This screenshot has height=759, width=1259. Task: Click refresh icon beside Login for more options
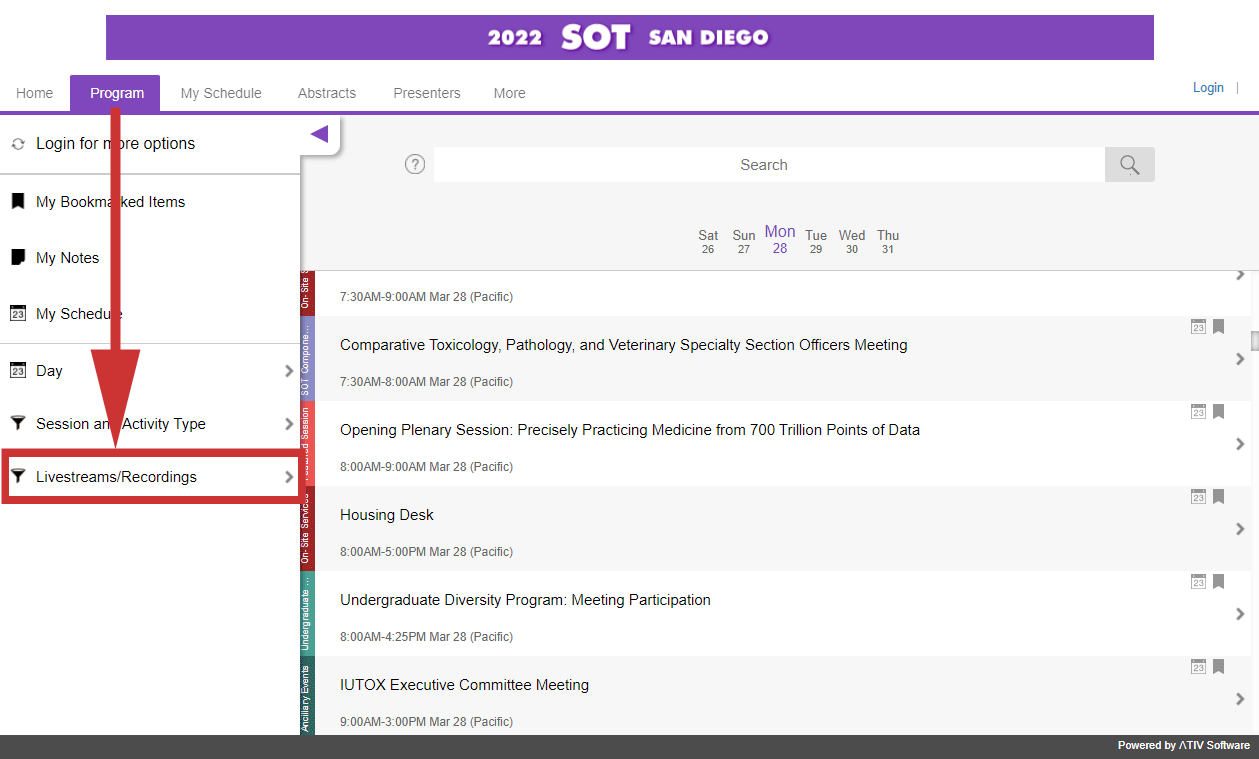[x=18, y=144]
